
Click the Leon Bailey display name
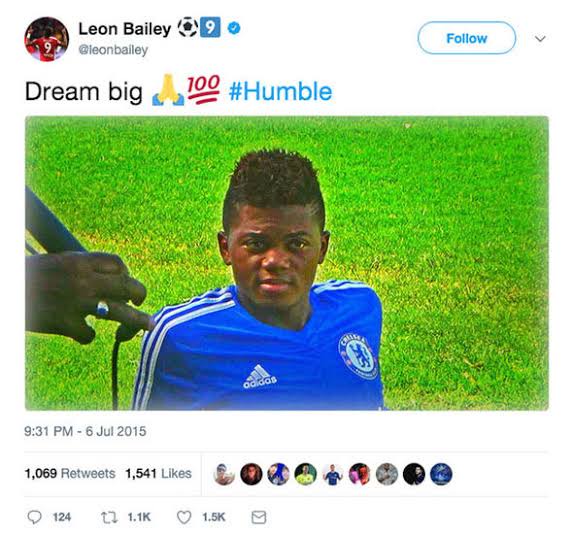(125, 29)
